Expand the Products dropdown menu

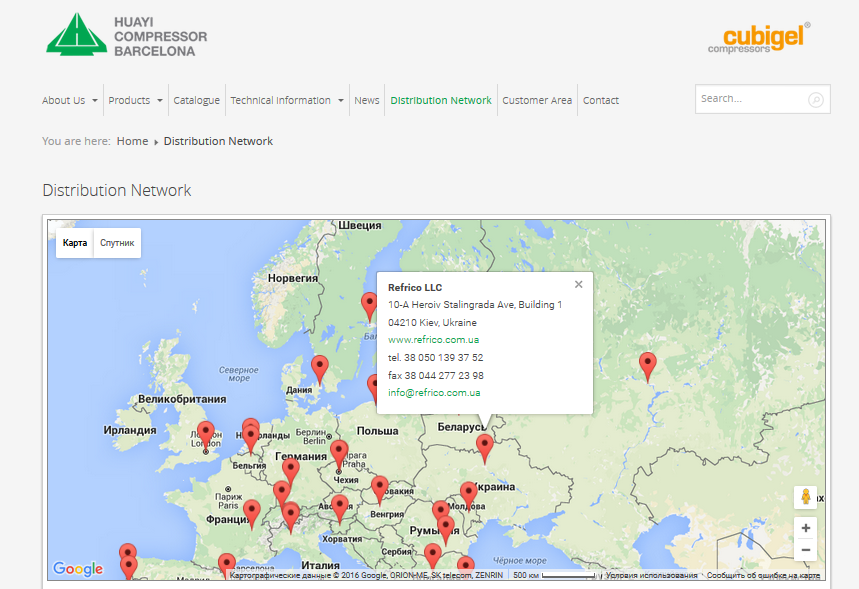click(x=135, y=100)
